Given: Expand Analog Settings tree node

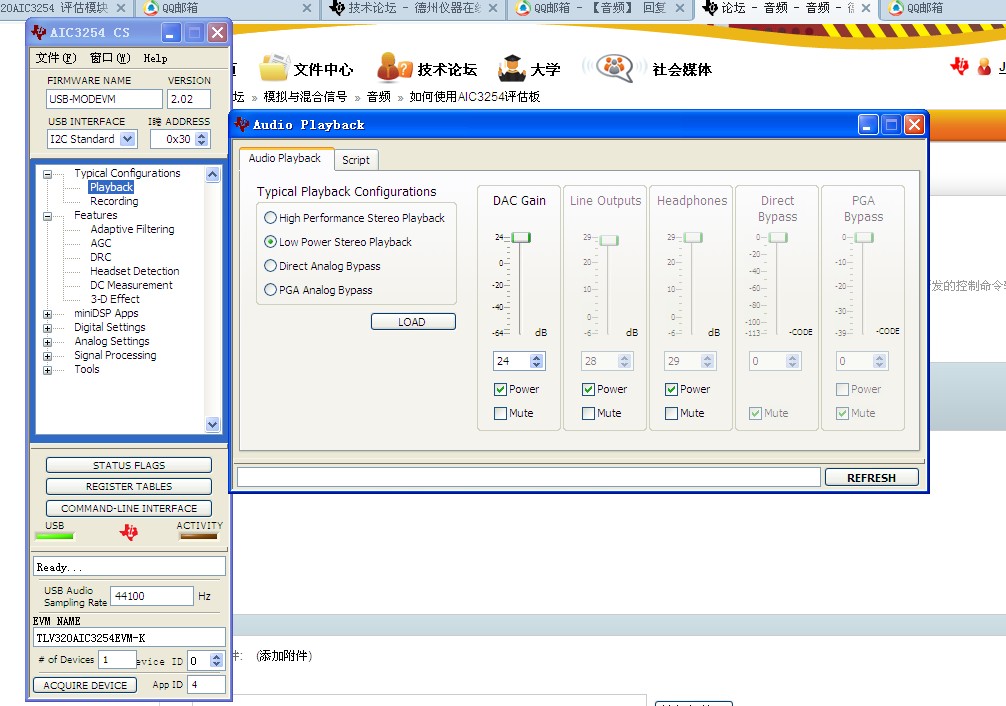Looking at the screenshot, I should [x=47, y=342].
